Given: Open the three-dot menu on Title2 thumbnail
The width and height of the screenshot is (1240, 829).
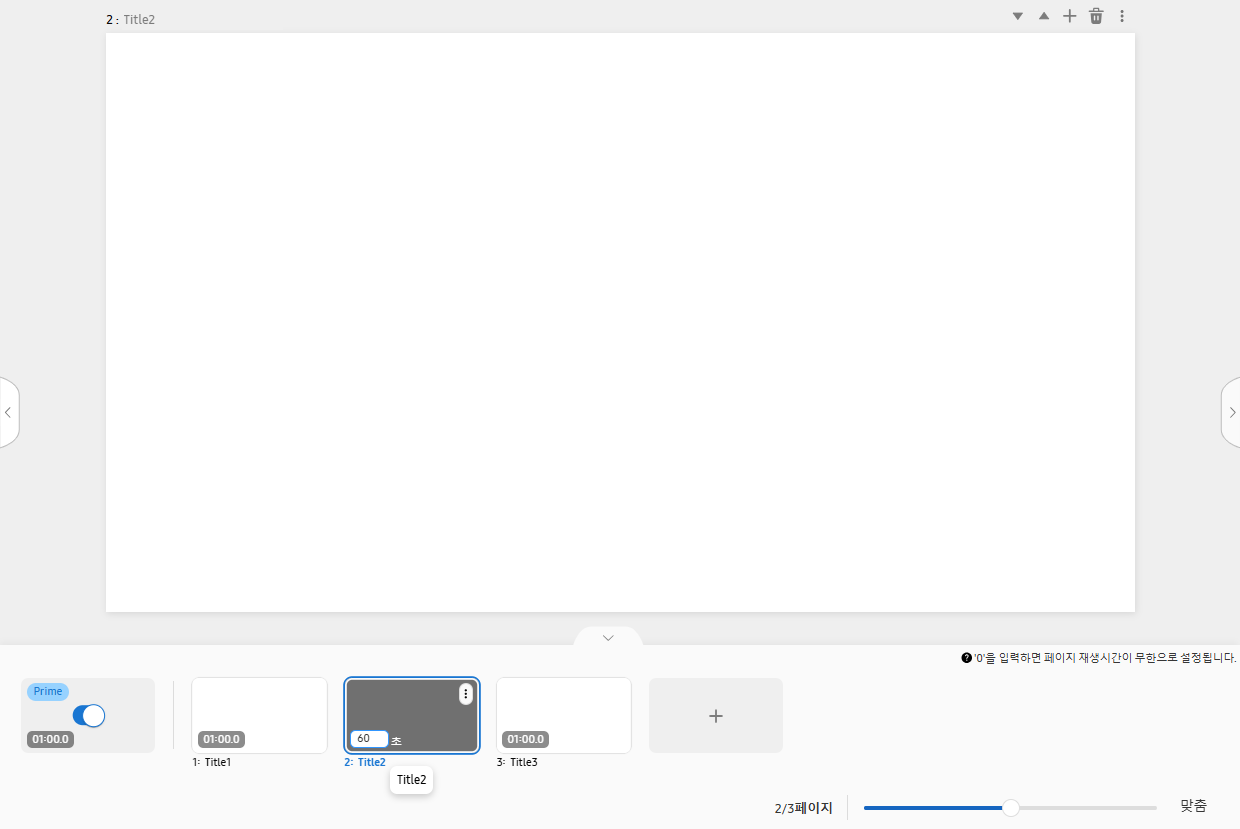Looking at the screenshot, I should tap(466, 694).
